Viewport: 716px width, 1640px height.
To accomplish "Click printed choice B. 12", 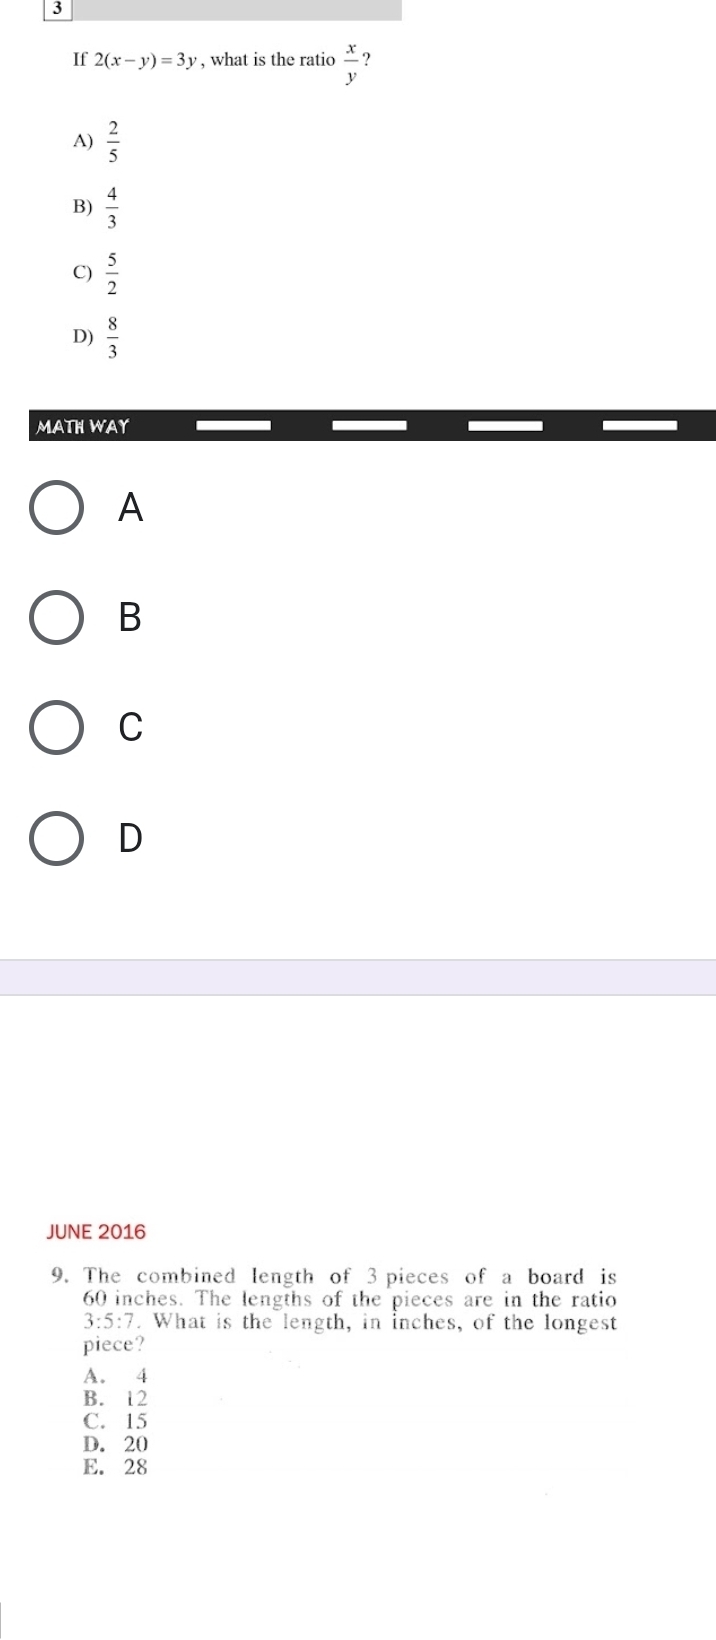I will point(116,1398).
